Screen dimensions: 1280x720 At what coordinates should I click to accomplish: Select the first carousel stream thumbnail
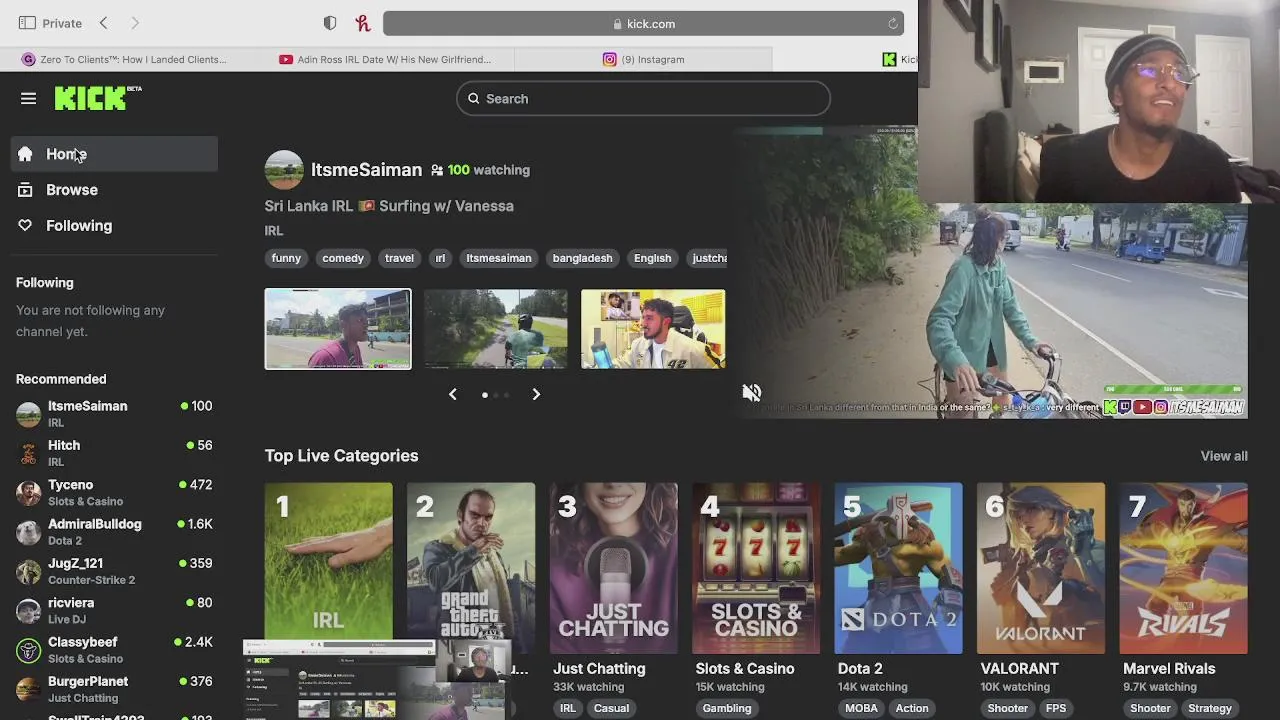point(338,329)
